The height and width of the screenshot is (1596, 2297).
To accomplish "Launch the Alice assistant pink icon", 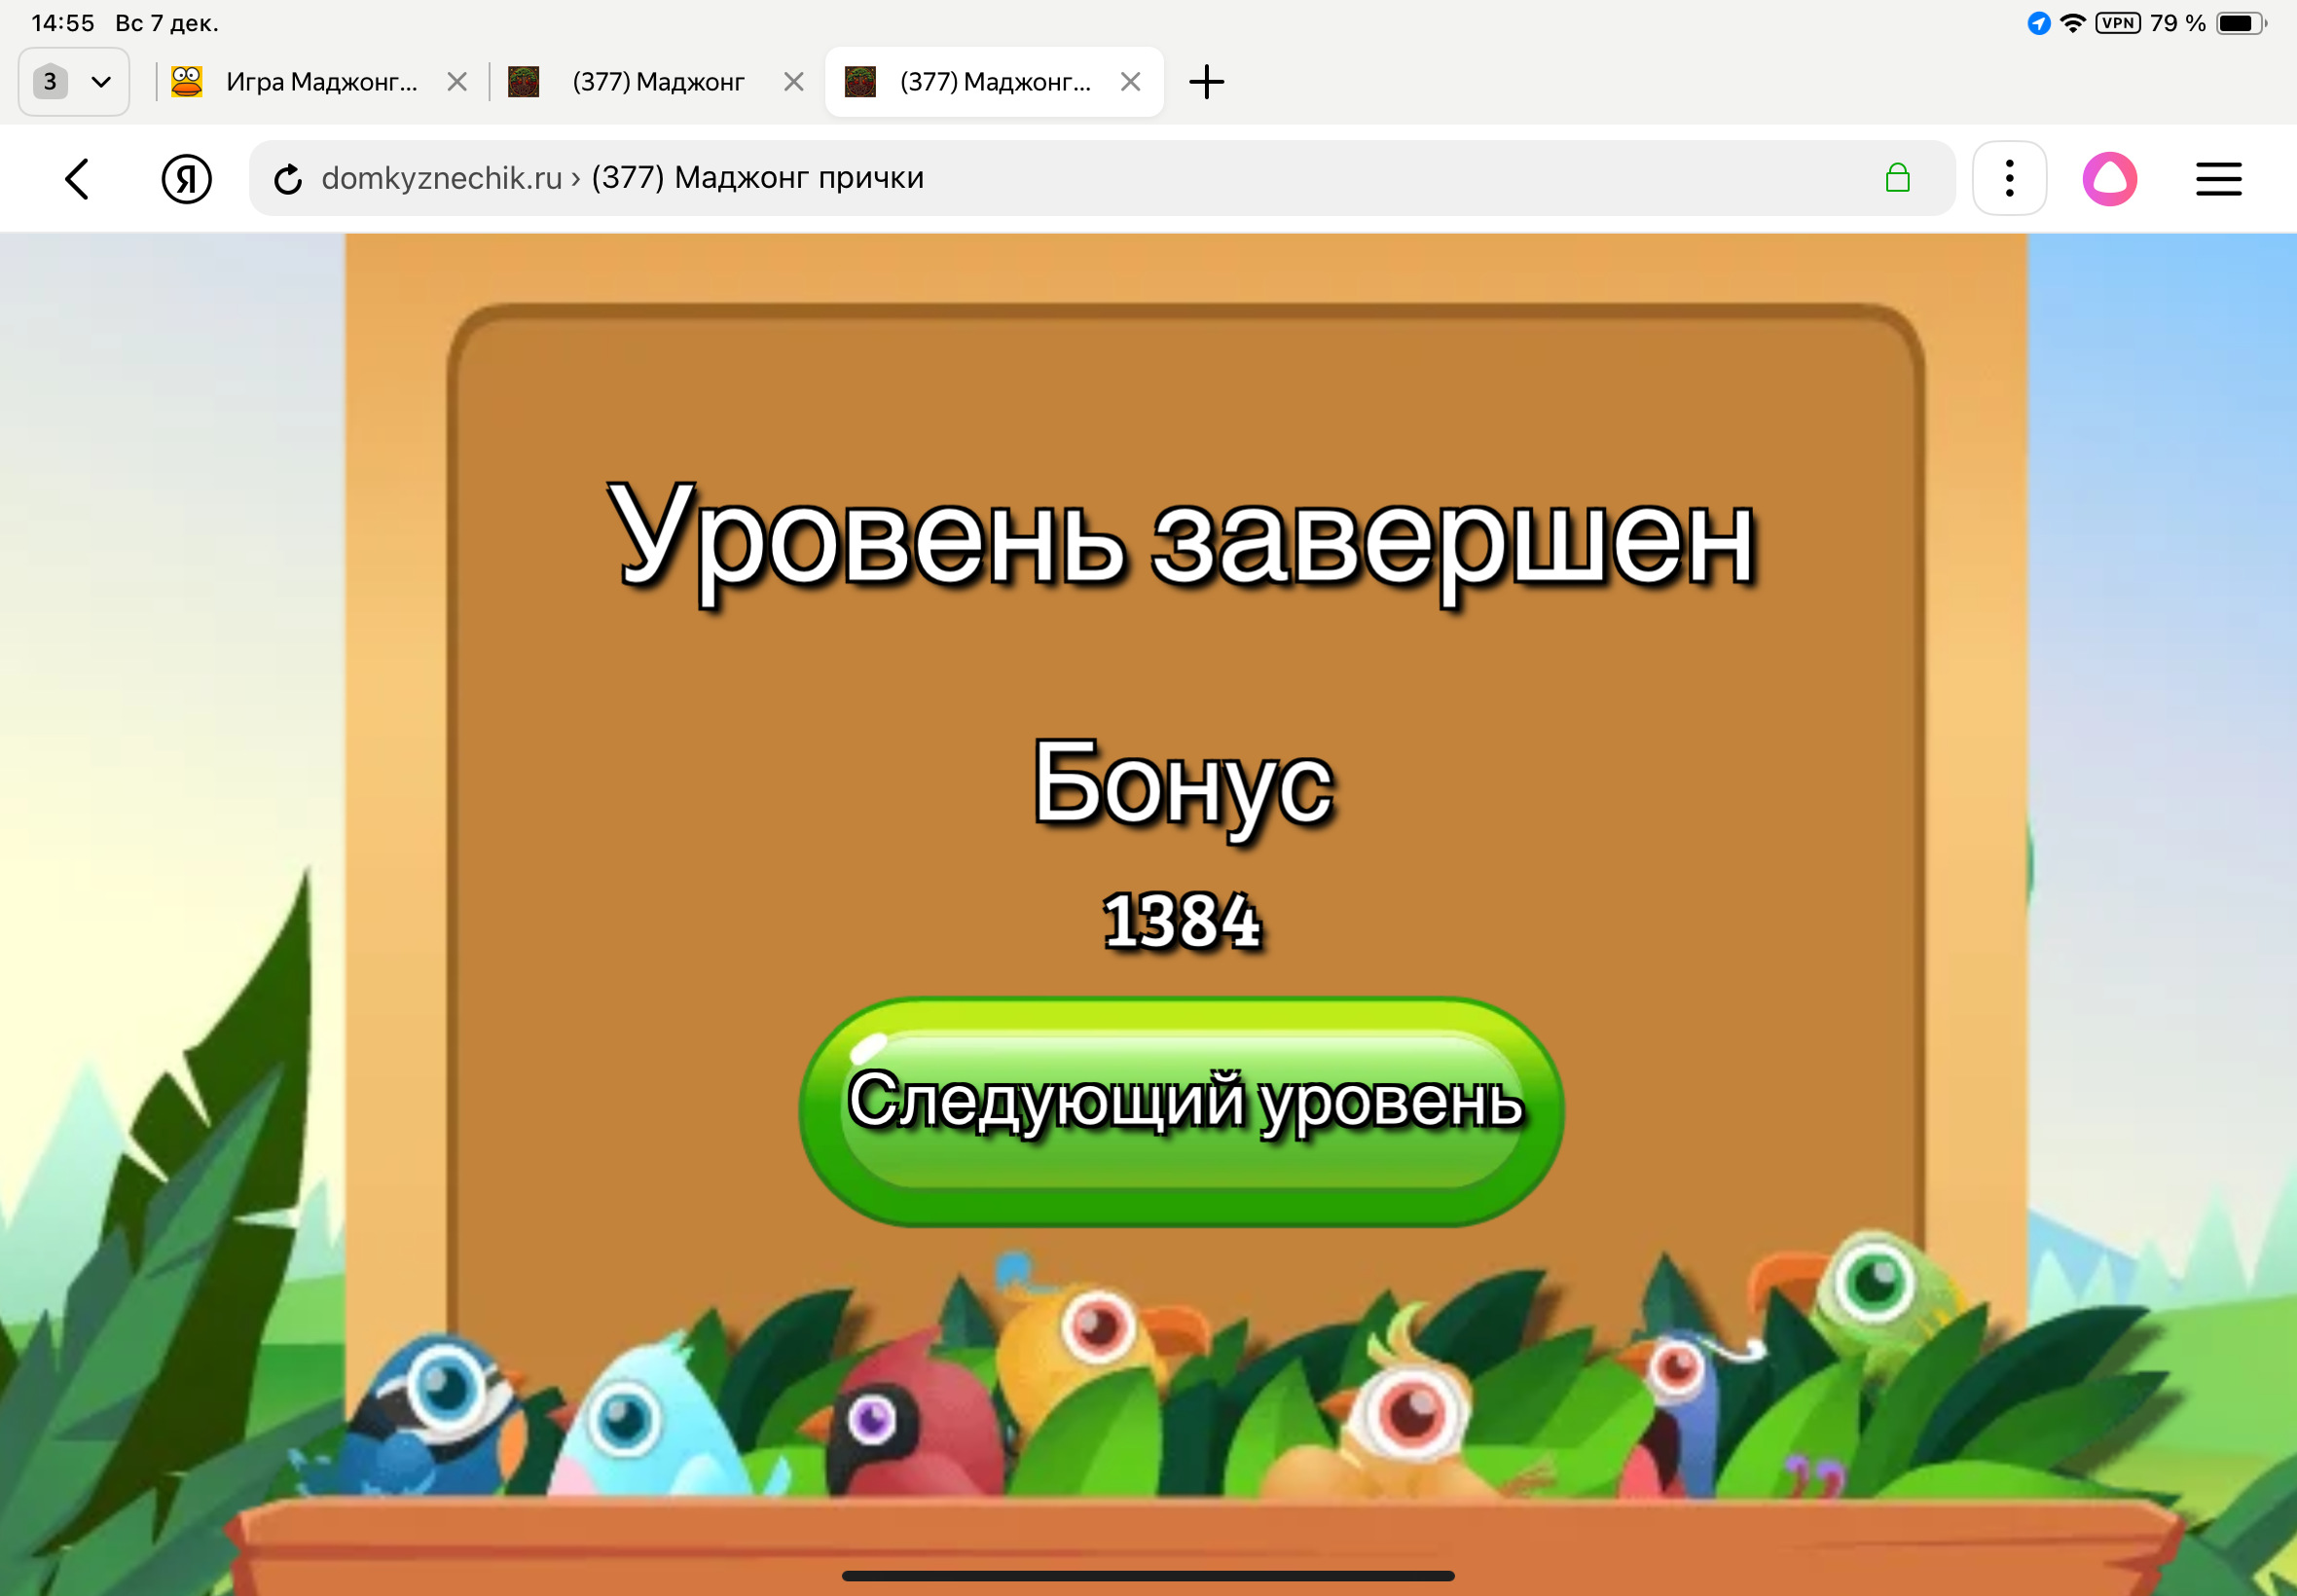I will click(2109, 179).
